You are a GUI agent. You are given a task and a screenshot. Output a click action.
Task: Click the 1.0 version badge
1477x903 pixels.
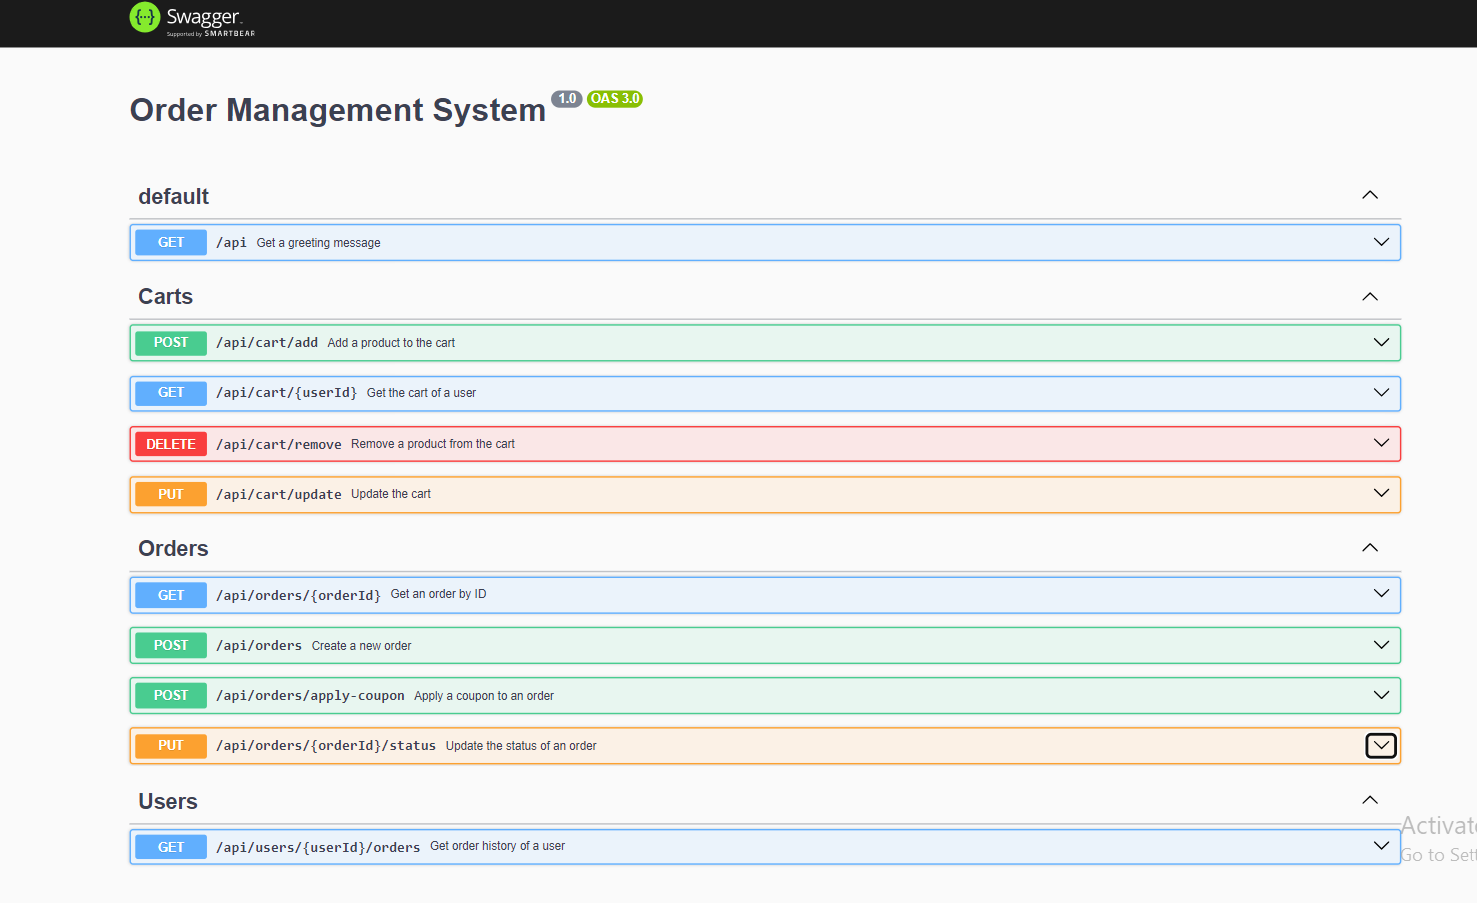click(x=567, y=99)
